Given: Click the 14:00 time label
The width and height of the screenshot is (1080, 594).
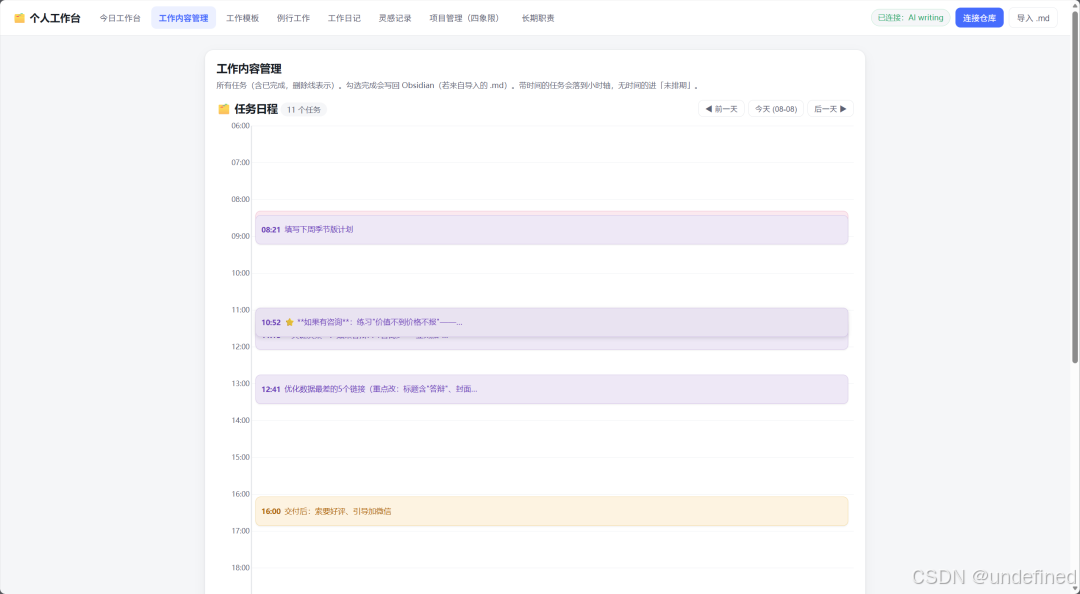Looking at the screenshot, I should tap(240, 420).
